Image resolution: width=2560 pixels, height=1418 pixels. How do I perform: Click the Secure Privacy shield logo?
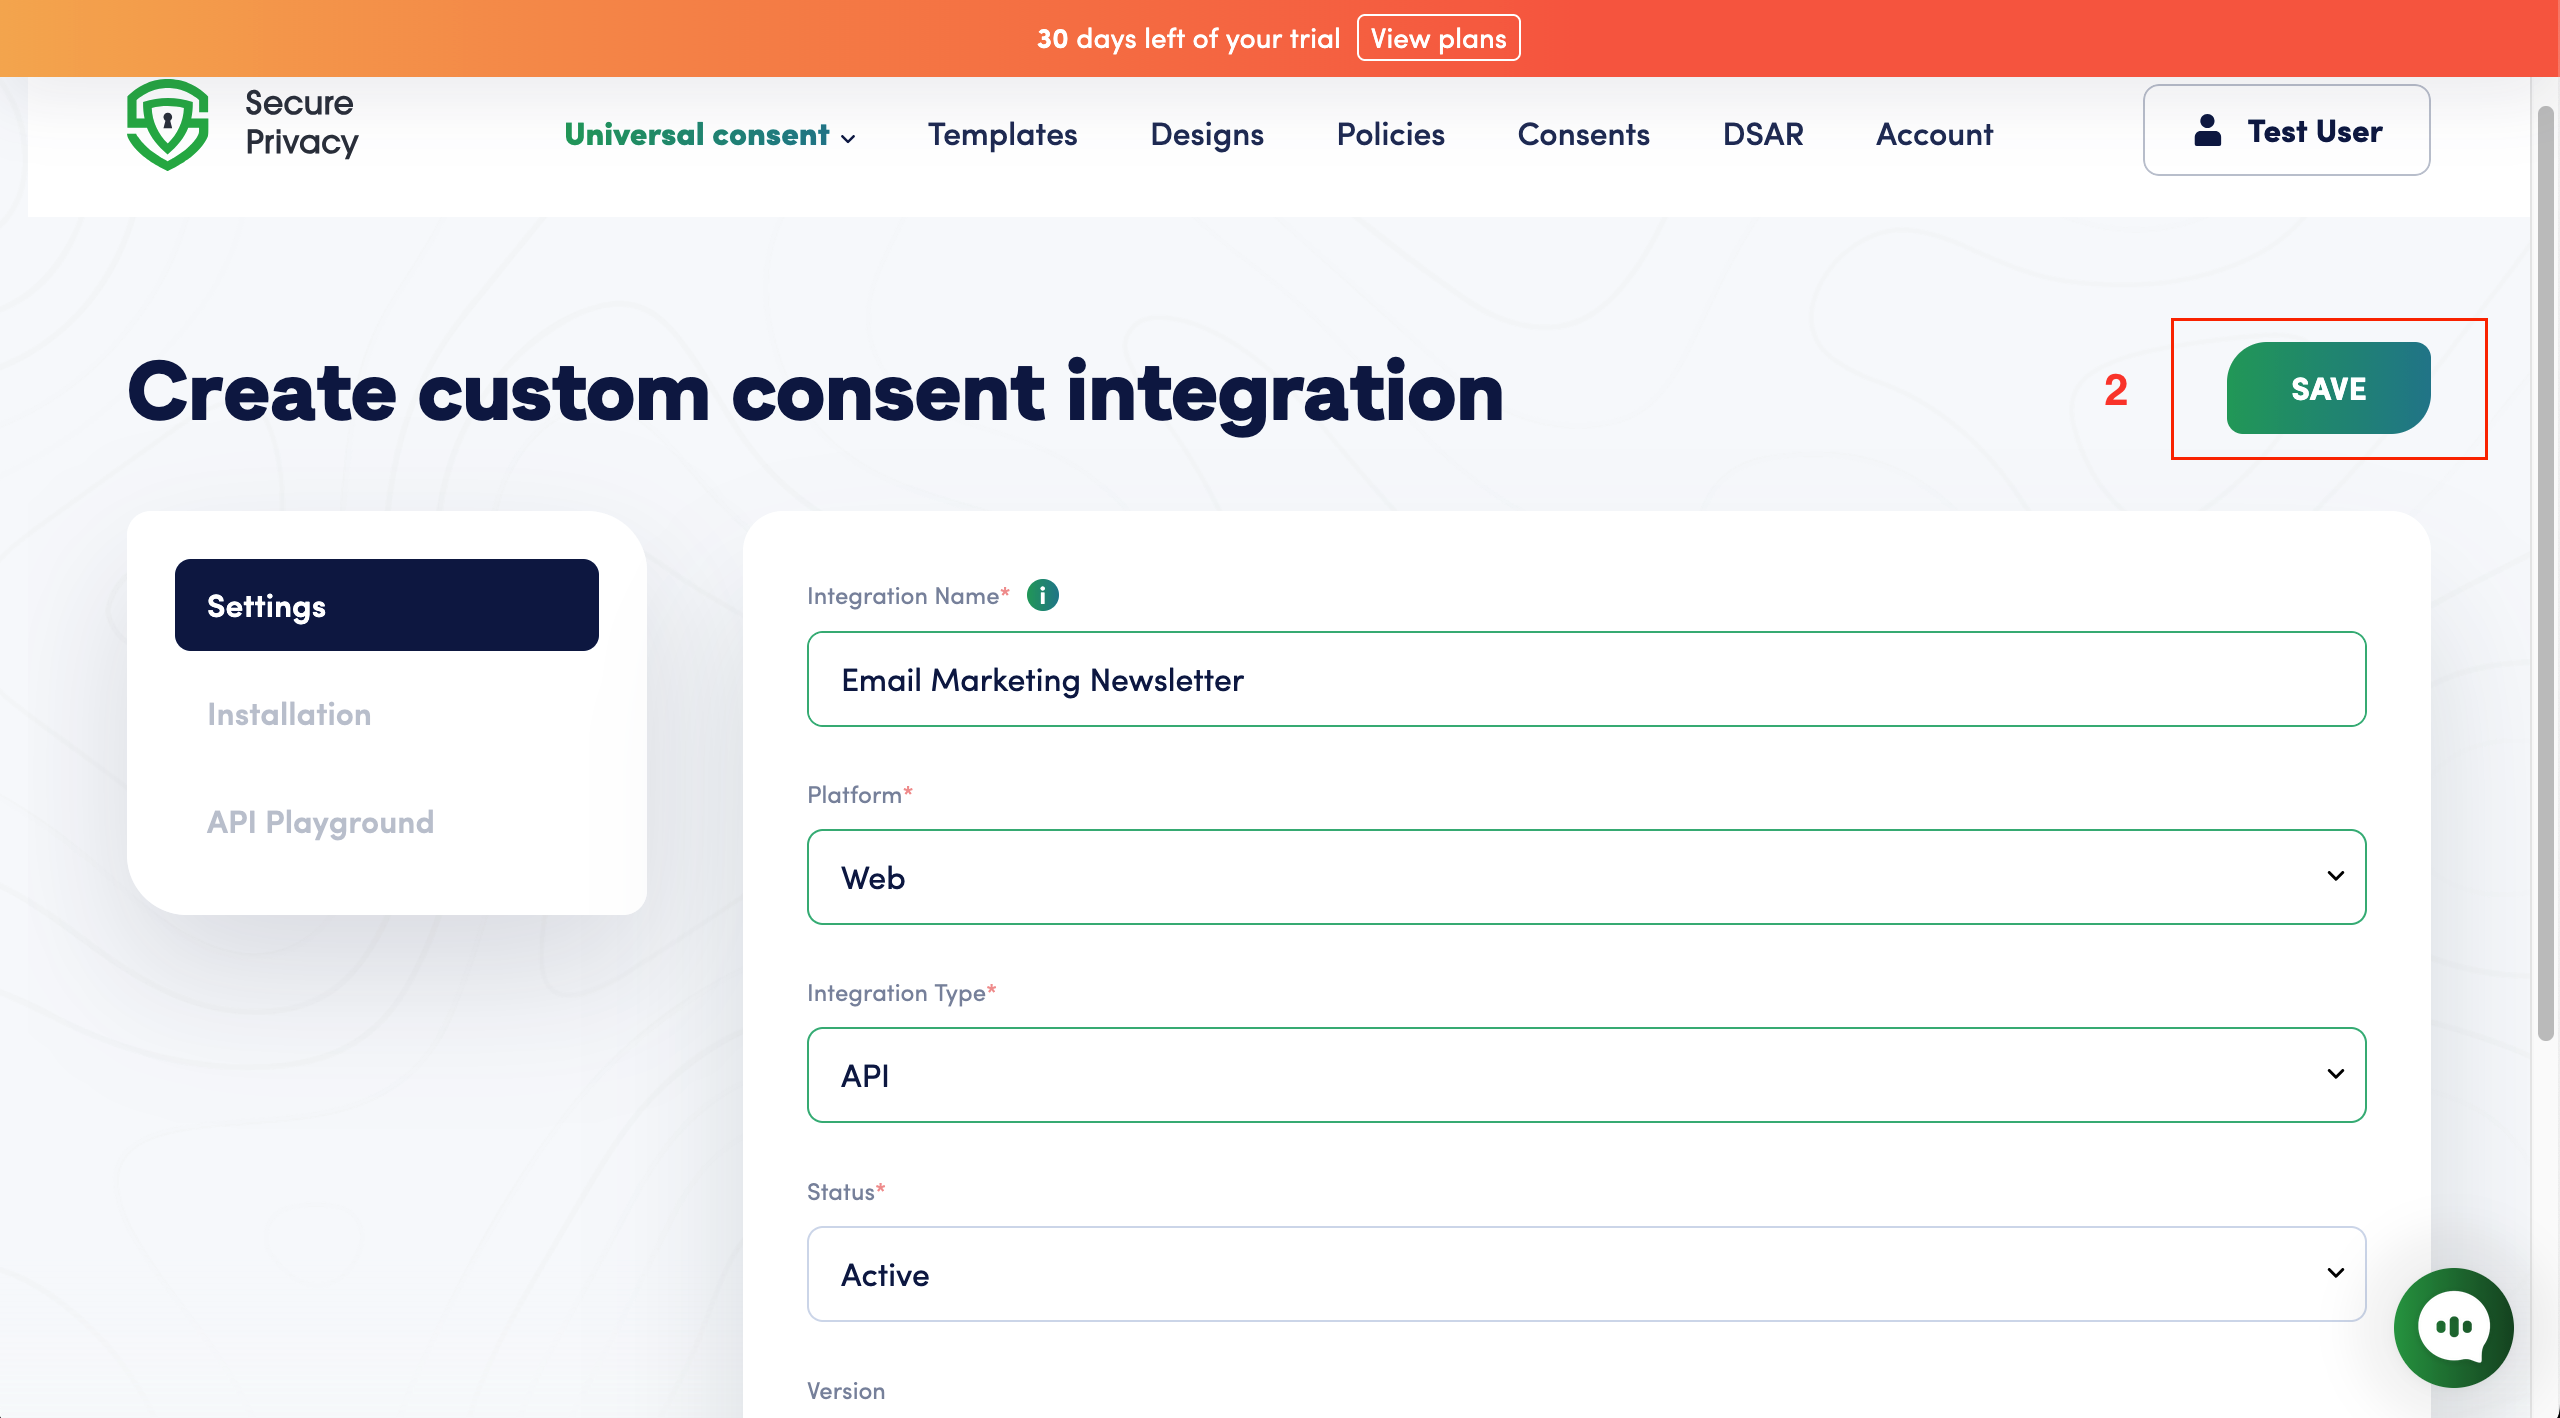pos(168,125)
